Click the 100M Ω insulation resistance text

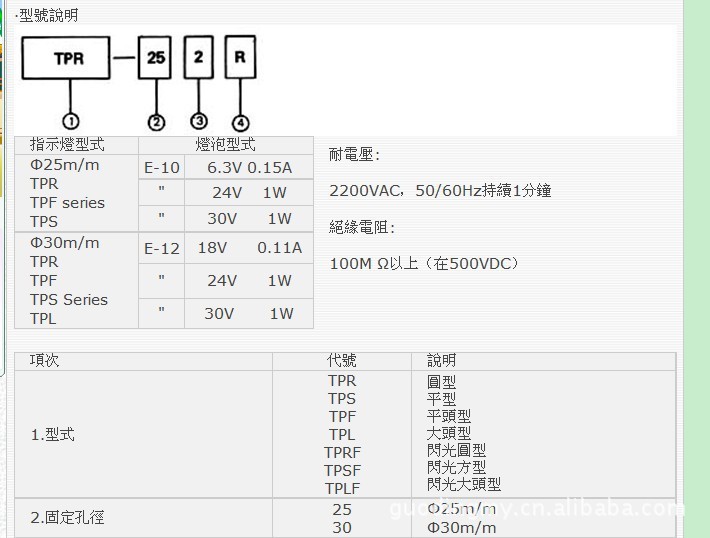(x=425, y=264)
